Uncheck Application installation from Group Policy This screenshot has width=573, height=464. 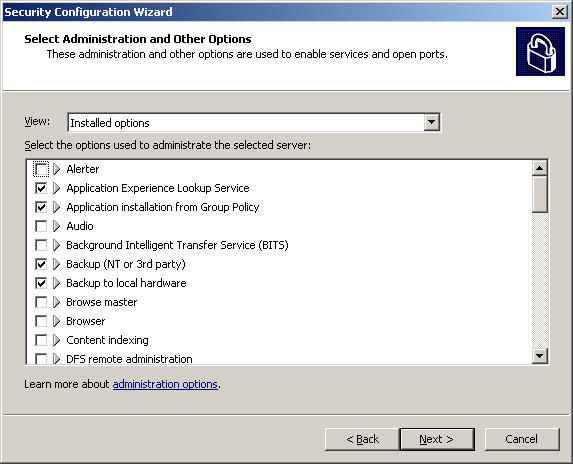click(x=41, y=207)
